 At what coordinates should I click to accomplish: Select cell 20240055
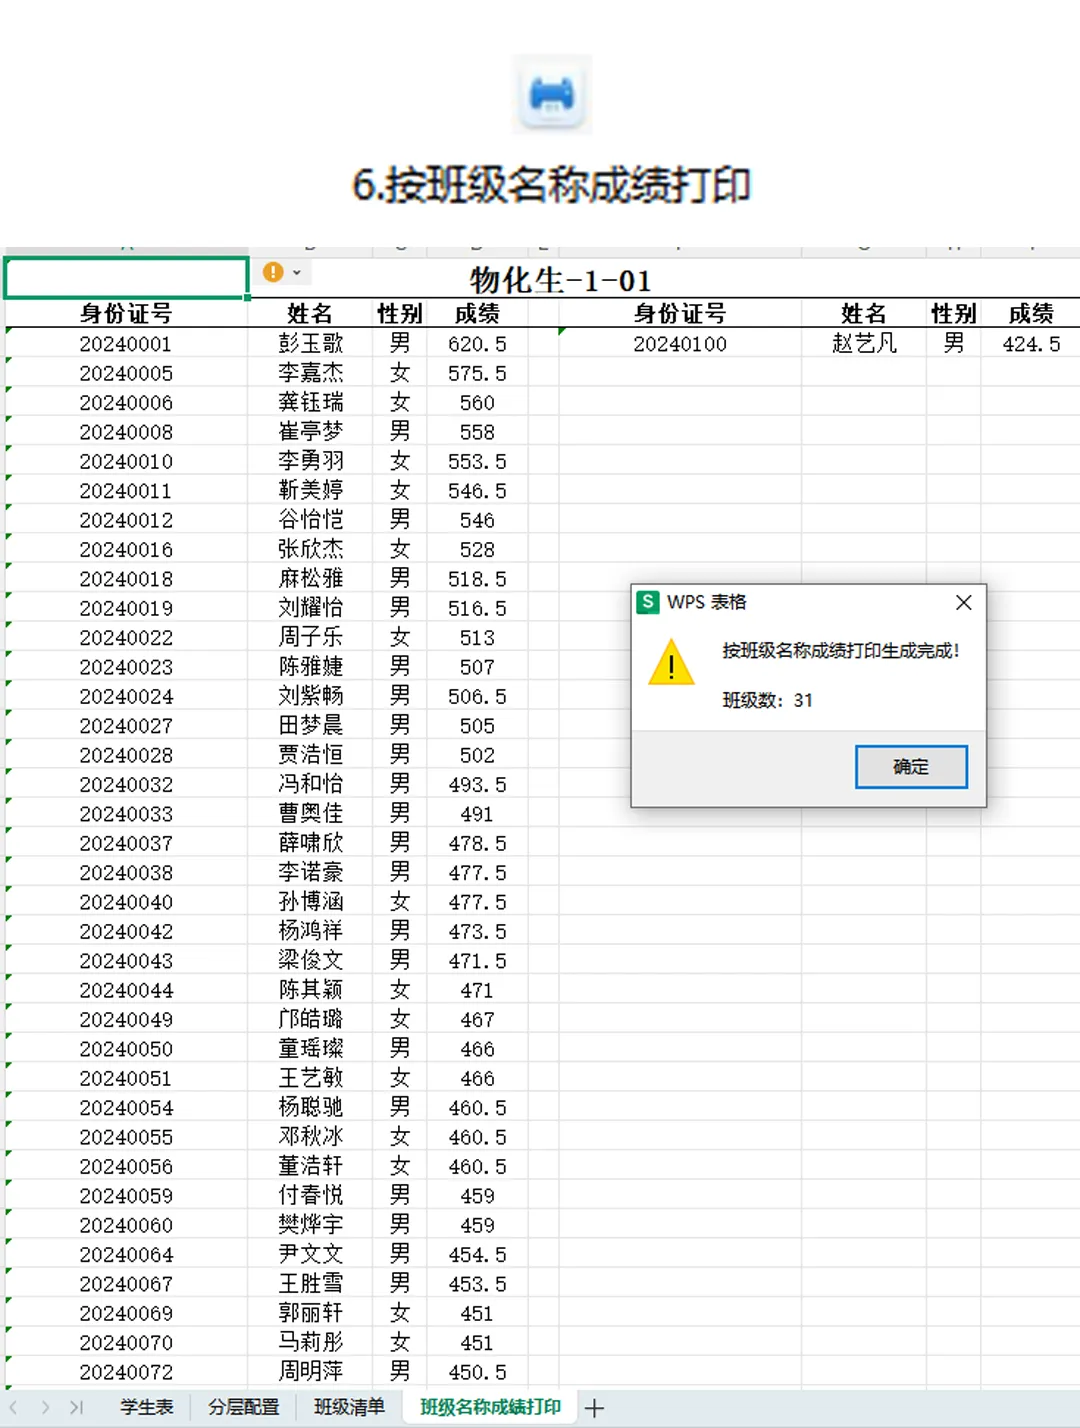coord(126,1138)
